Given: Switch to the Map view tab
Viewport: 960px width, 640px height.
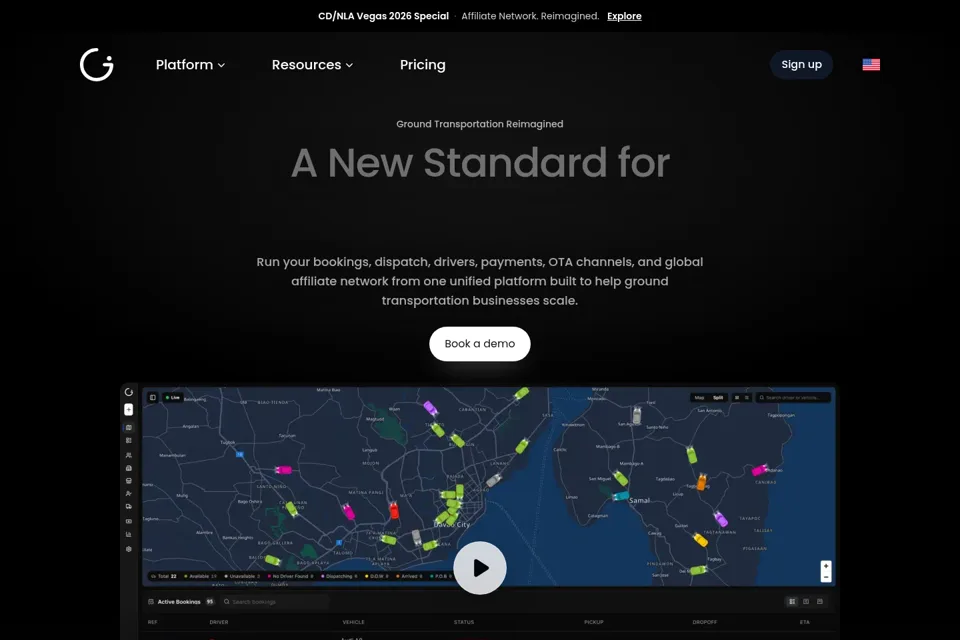Looking at the screenshot, I should tap(699, 397).
